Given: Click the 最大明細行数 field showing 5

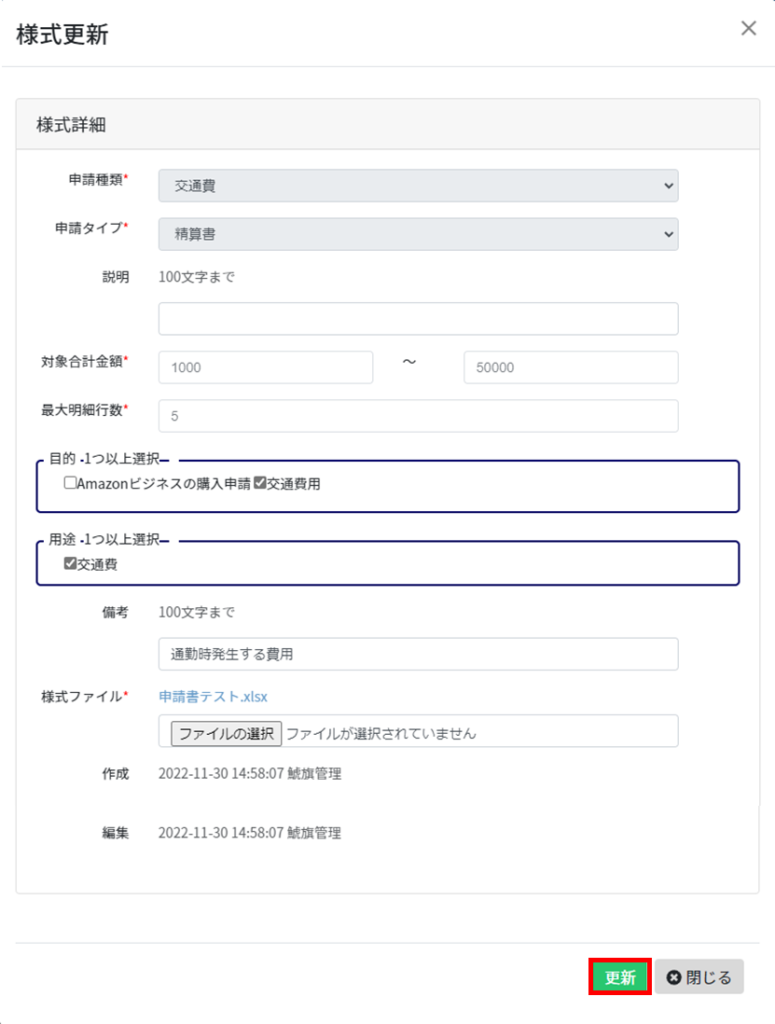Looking at the screenshot, I should 418,416.
